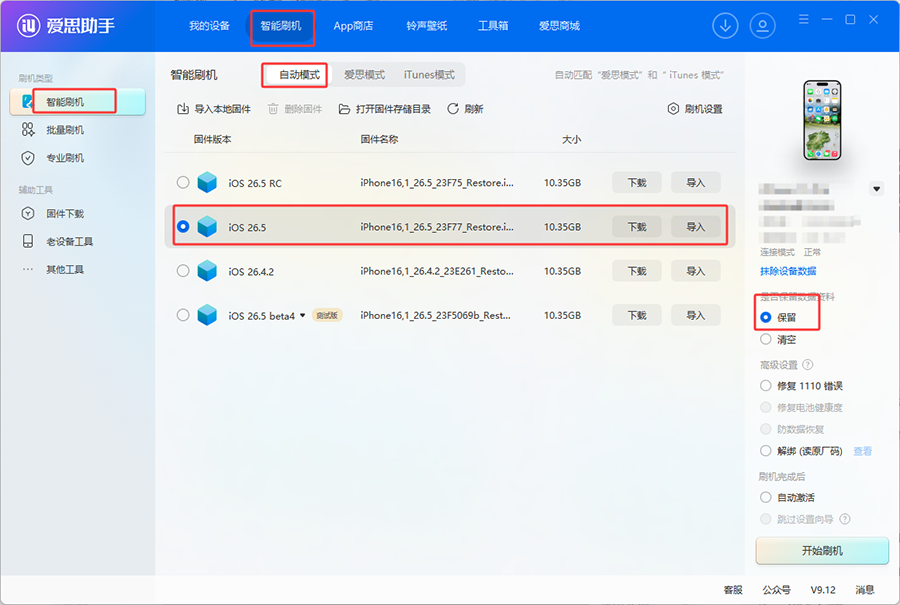Switch to 自动模式 flashing mode
Image resolution: width=900 pixels, height=605 pixels.
tap(299, 75)
